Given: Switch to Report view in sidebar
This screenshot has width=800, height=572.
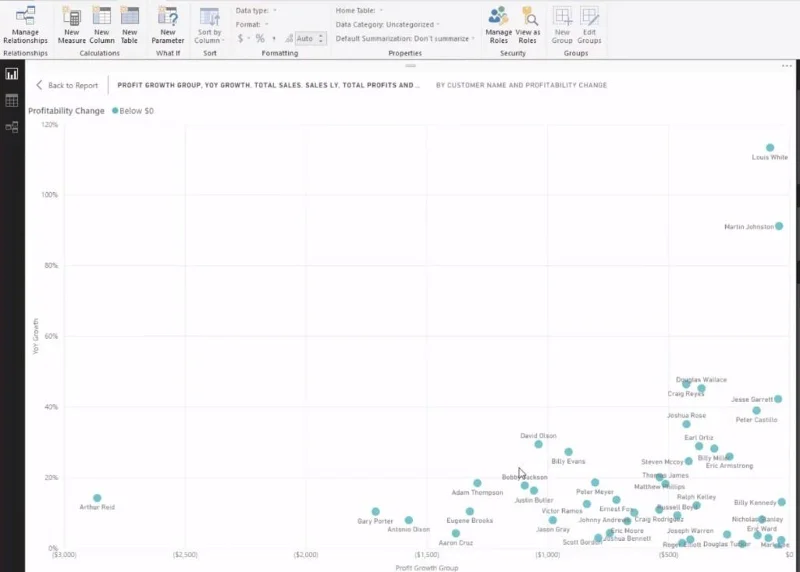Looking at the screenshot, I should 12,74.
